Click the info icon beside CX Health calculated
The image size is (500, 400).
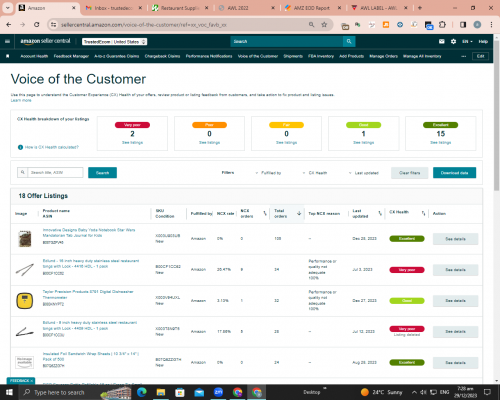[x=20, y=147]
